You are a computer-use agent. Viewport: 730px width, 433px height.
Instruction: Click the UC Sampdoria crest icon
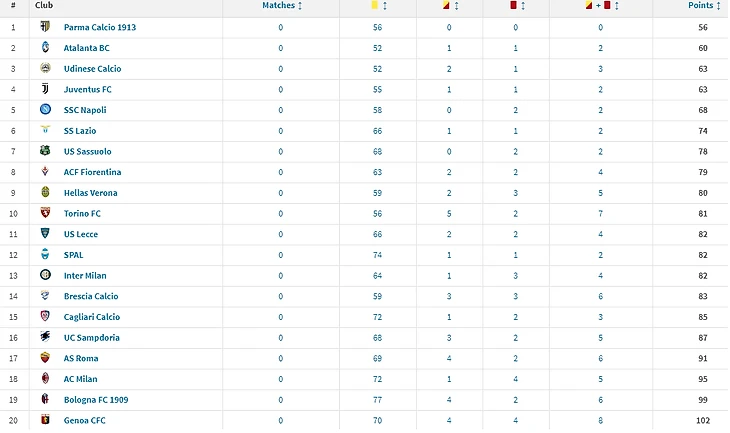tap(45, 337)
